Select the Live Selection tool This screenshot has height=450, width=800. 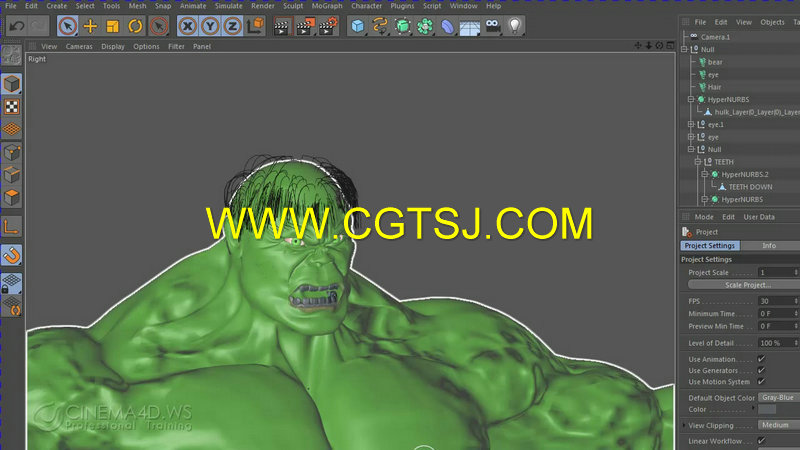click(x=67, y=26)
